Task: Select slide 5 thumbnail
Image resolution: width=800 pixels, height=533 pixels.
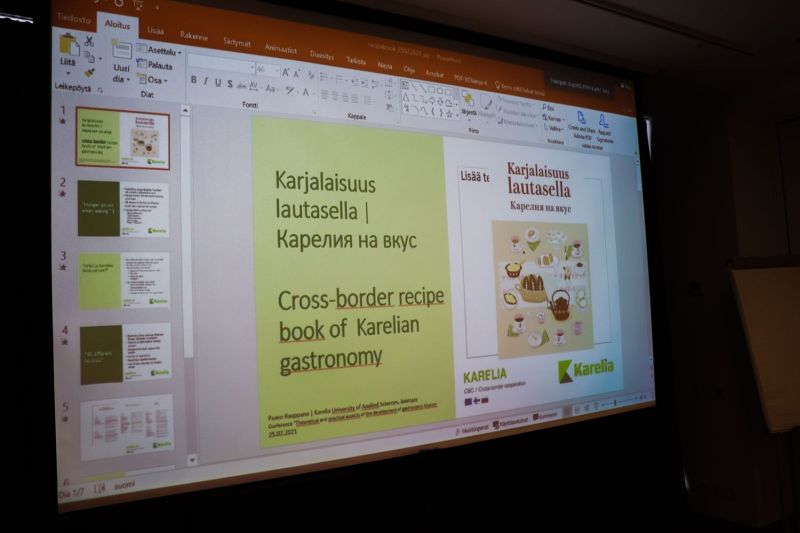Action: click(x=128, y=427)
